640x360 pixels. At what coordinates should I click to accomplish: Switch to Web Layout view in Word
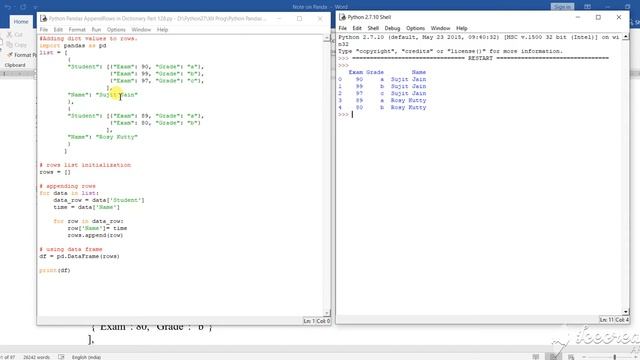[x=571, y=357]
